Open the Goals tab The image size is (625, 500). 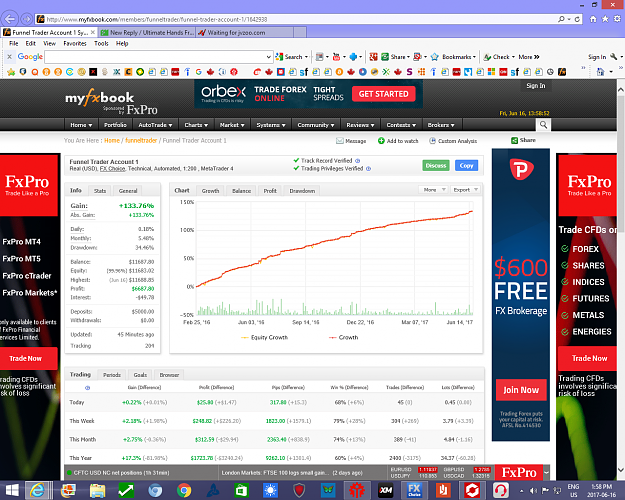[x=140, y=375]
